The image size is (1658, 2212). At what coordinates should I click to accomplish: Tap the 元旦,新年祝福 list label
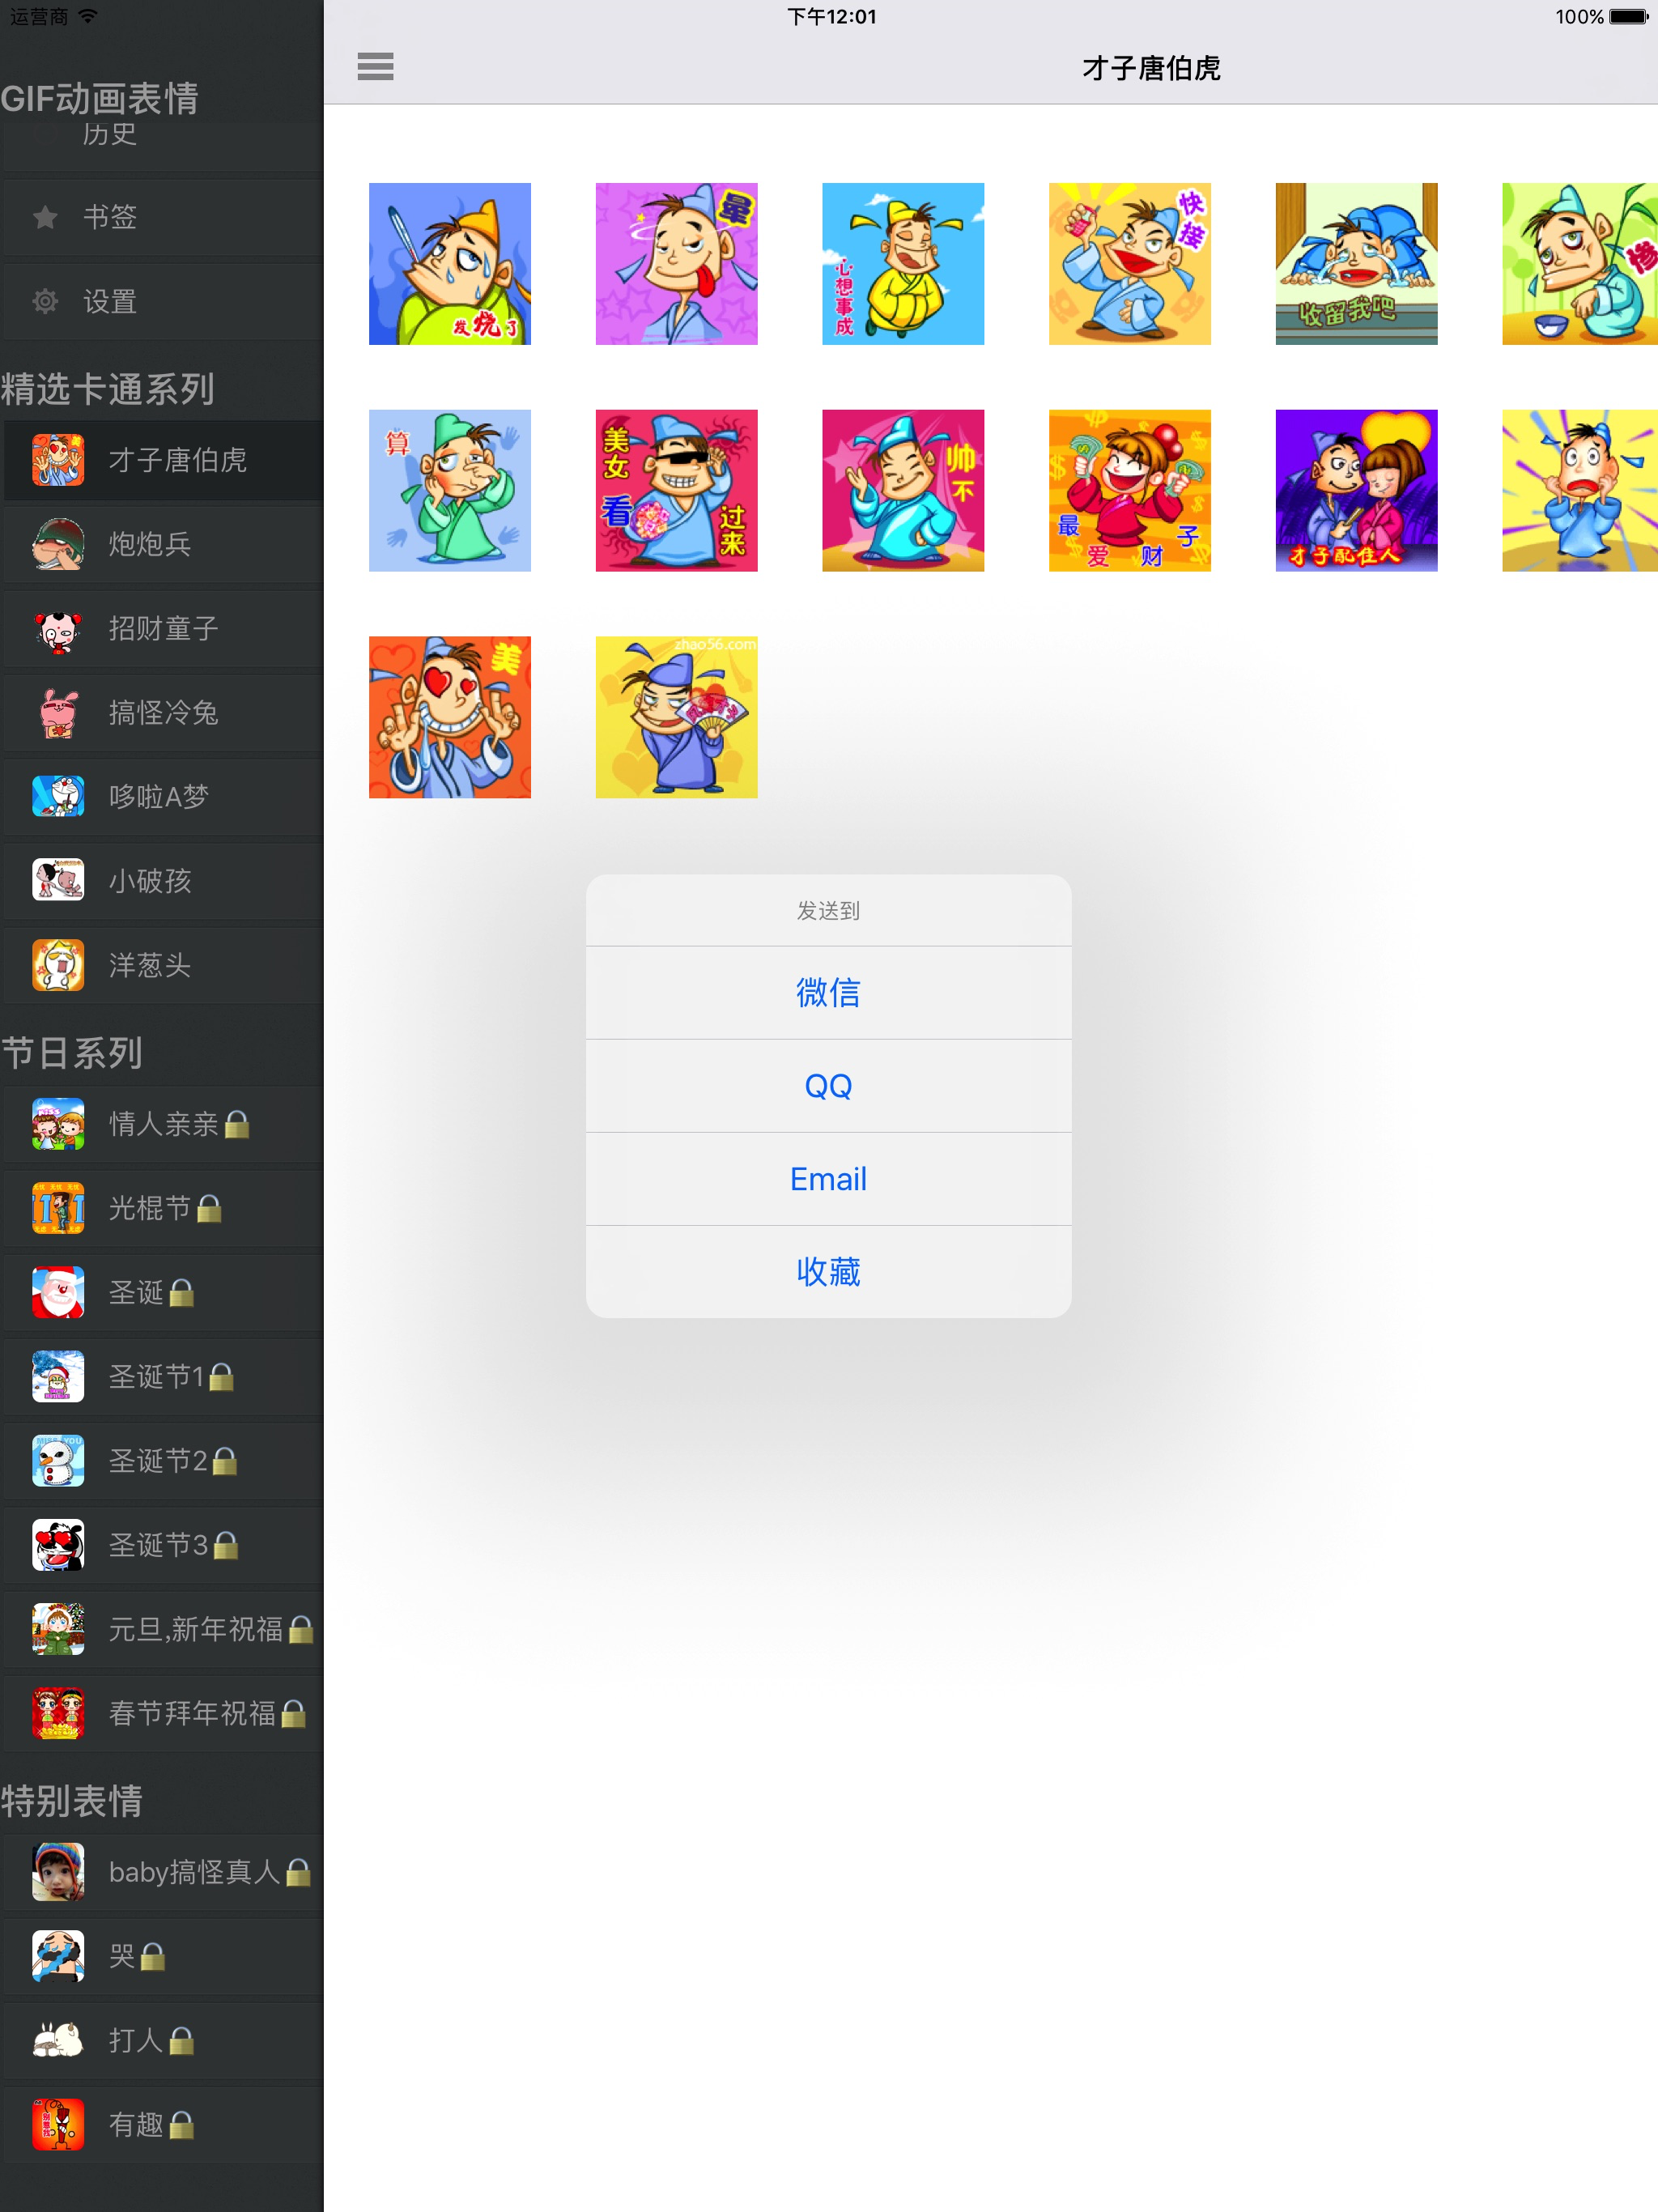[195, 1629]
